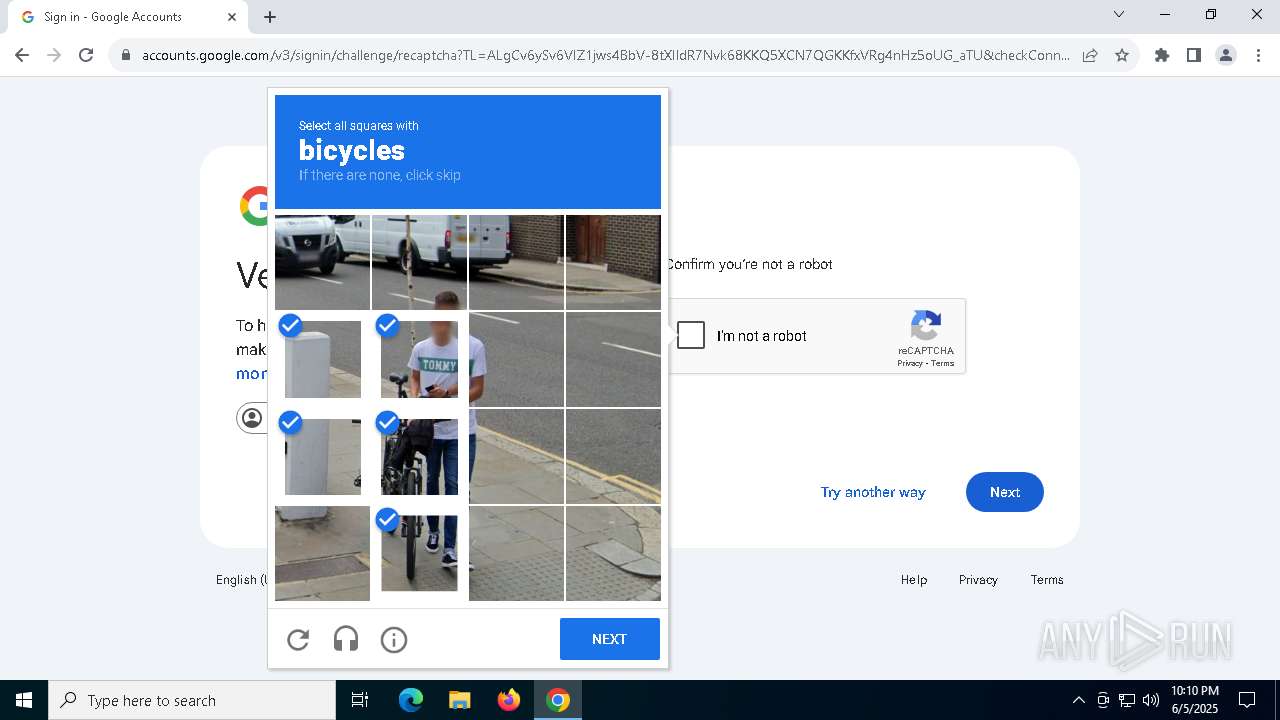The height and width of the screenshot is (720, 1280).
Task: Open the meet-now tray icon
Action: [x=1103, y=700]
